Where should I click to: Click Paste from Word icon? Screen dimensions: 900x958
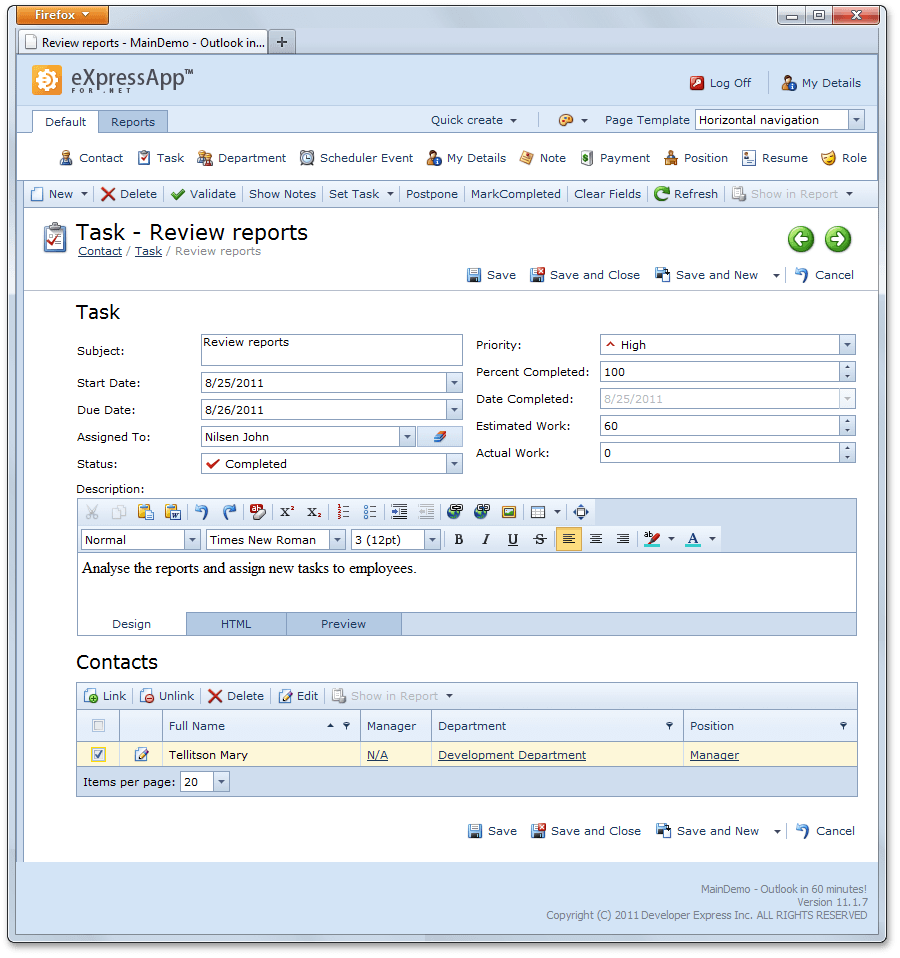click(x=173, y=512)
